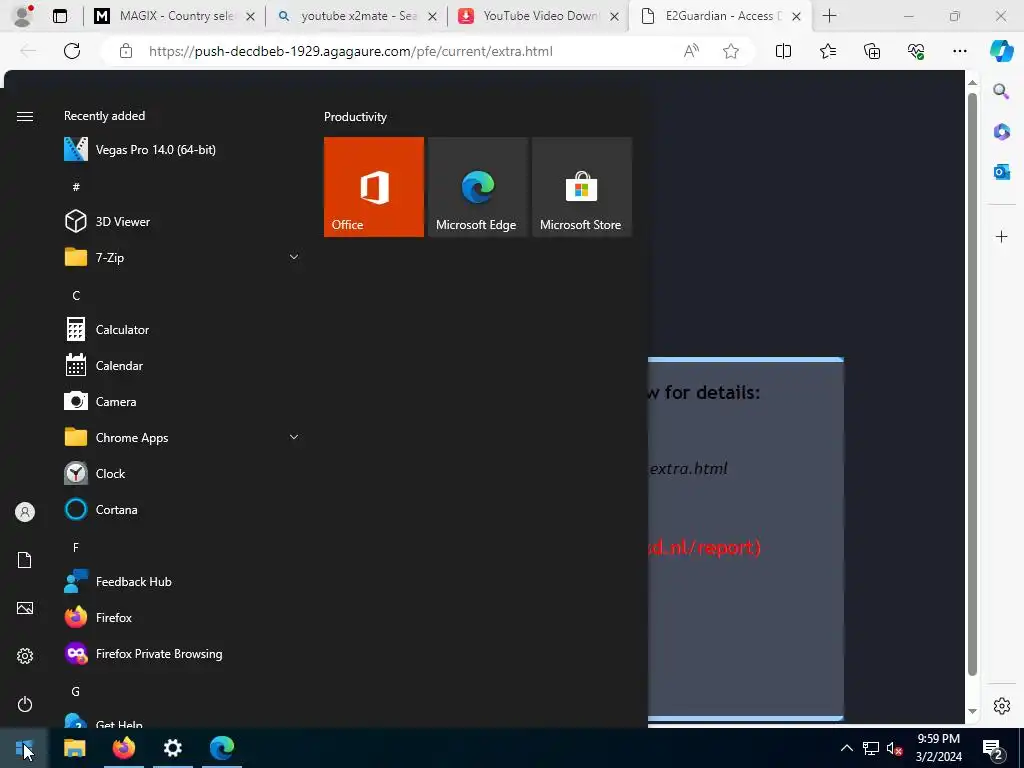
Task: Add this page to favorites star
Action: coord(731,51)
